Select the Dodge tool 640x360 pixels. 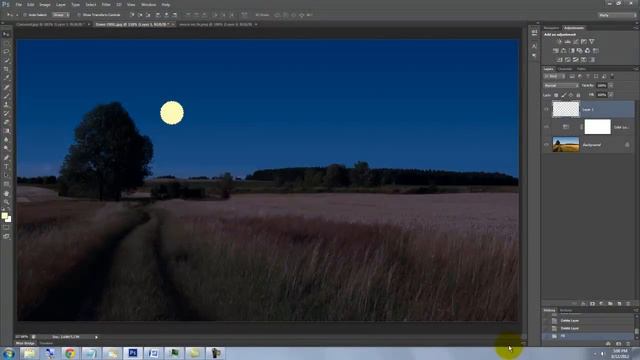6,148
